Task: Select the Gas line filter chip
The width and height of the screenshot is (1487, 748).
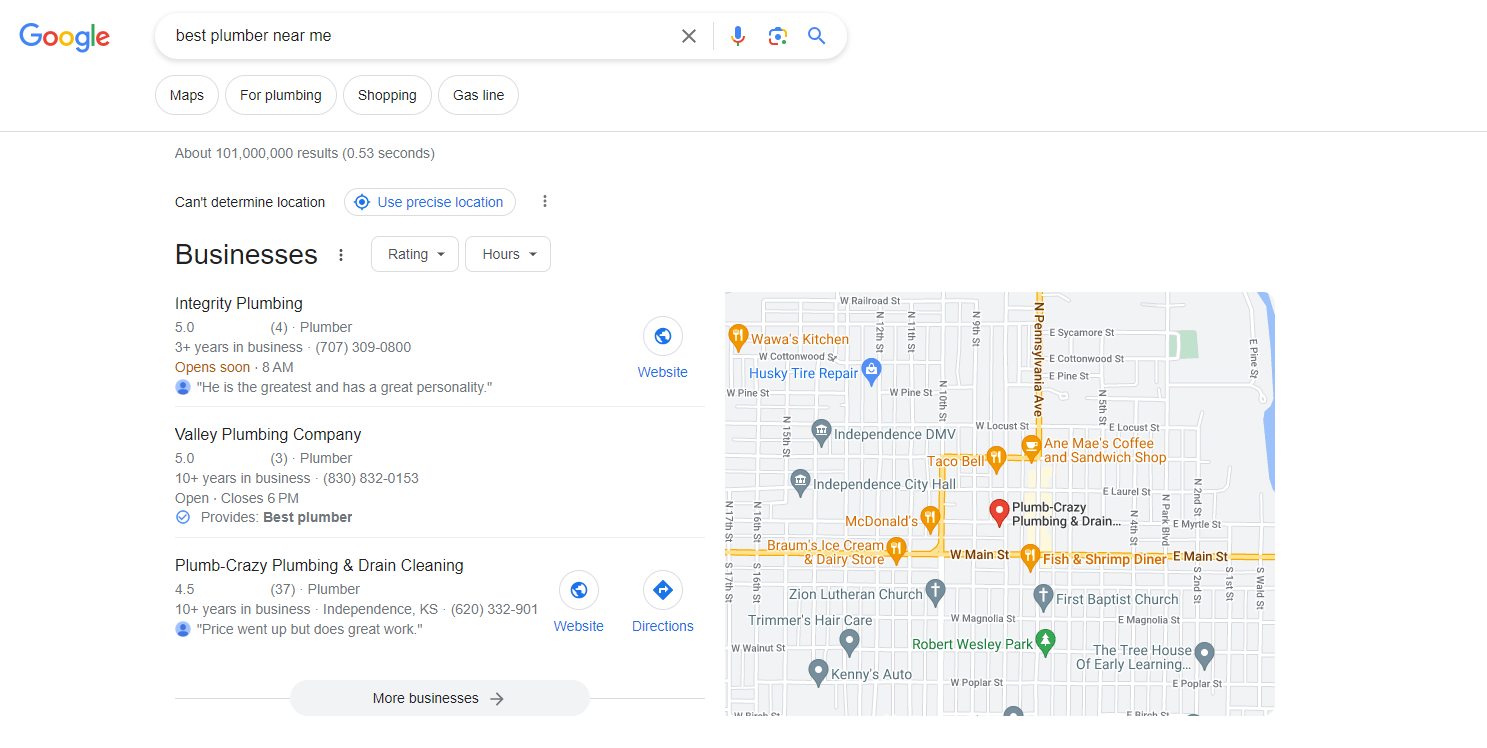Action: coord(478,95)
